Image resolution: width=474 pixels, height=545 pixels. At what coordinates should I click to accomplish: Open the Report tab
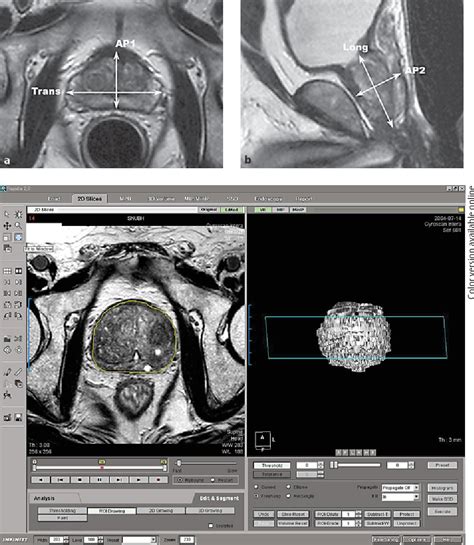pos(304,198)
